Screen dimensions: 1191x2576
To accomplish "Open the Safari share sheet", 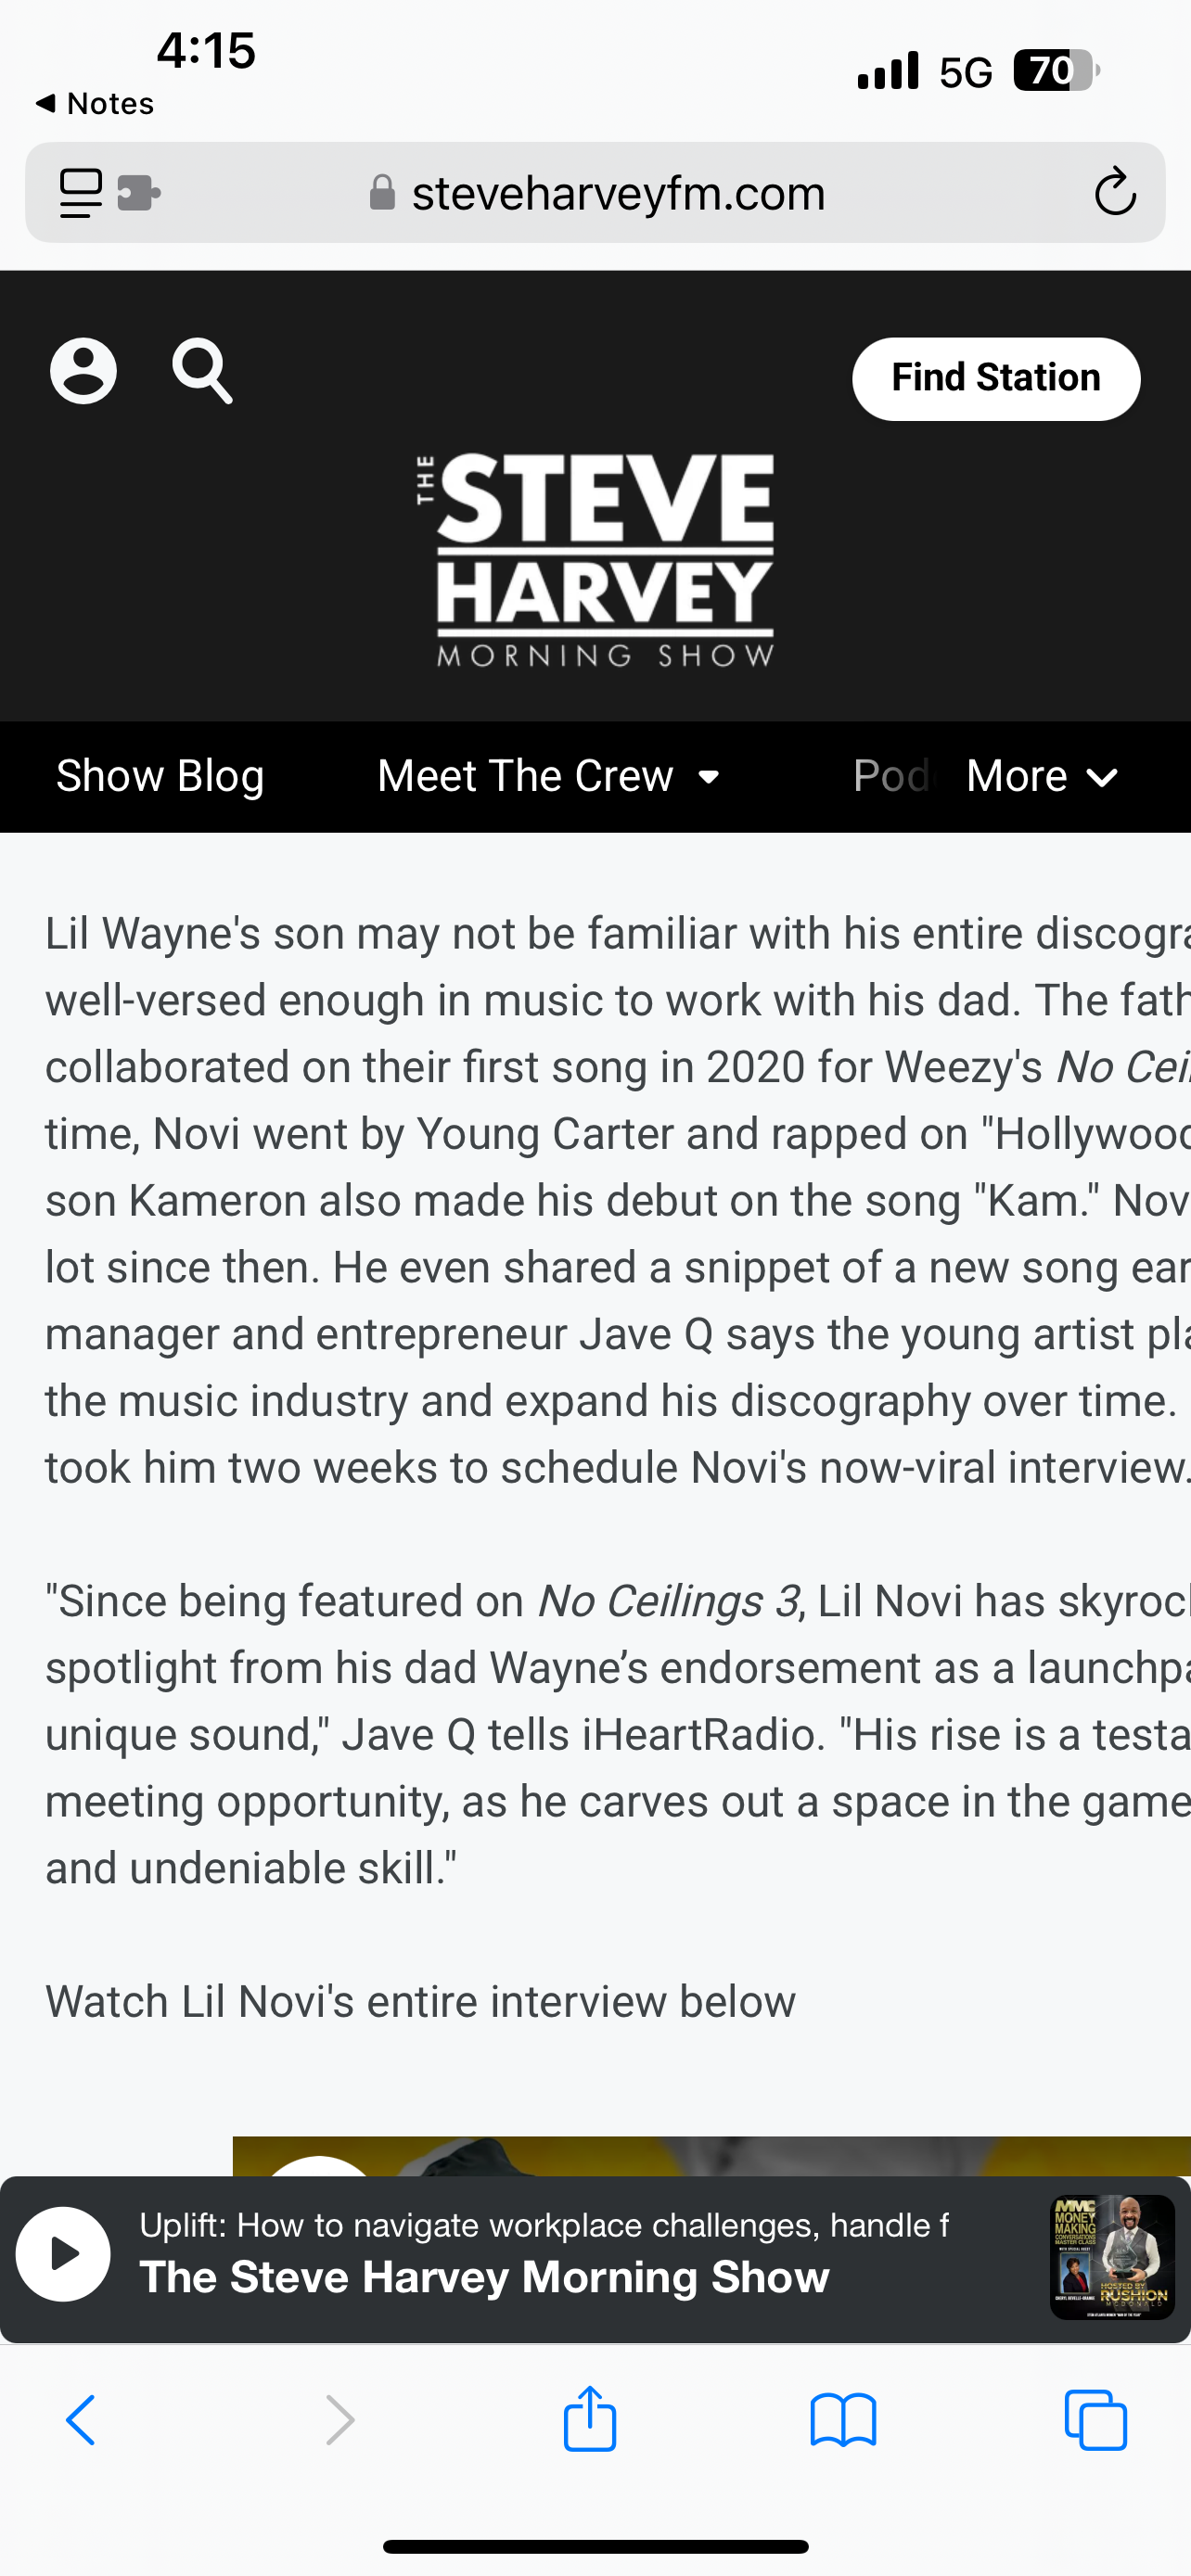I will tap(590, 2420).
